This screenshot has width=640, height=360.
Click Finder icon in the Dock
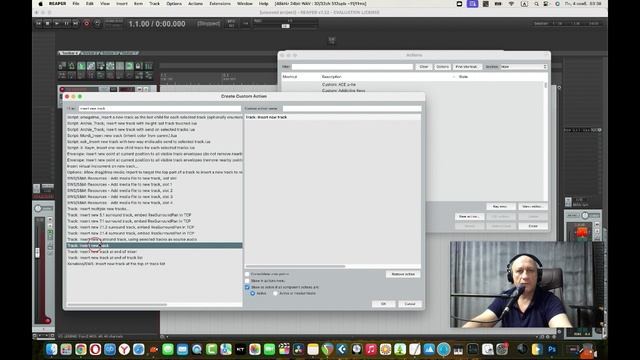click(x=51, y=349)
